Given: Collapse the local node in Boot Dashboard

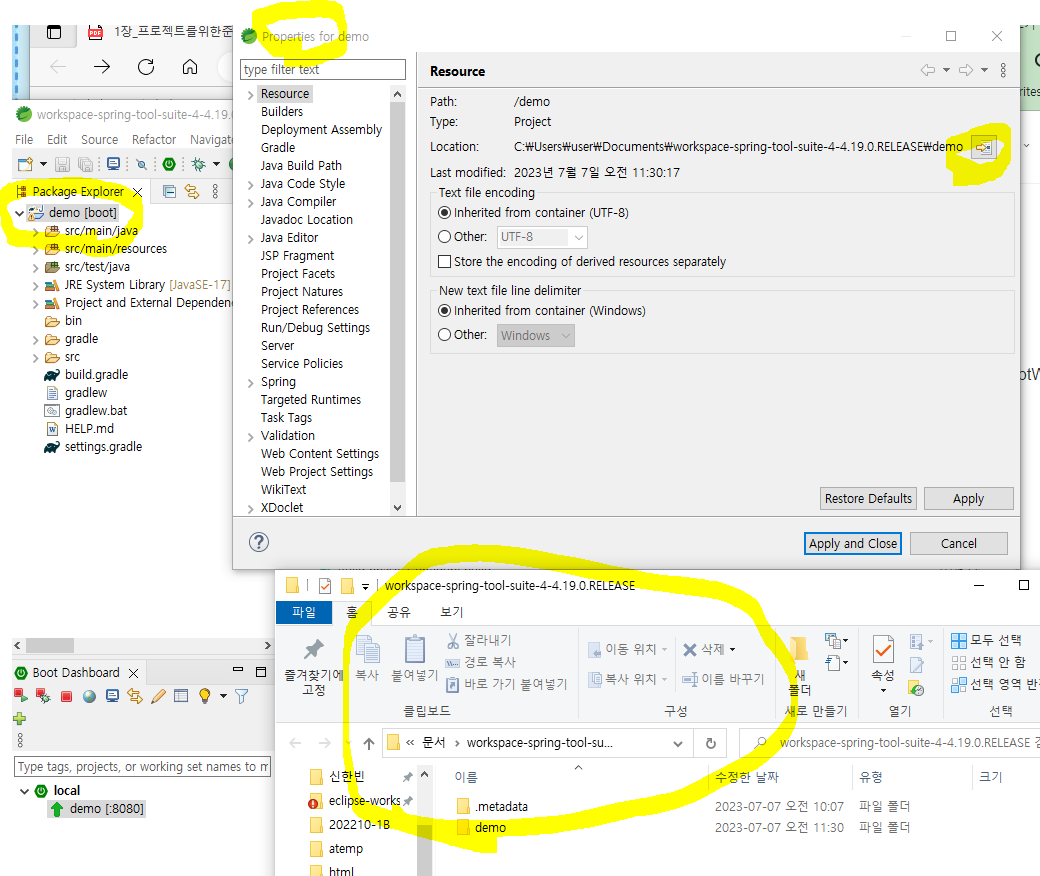Looking at the screenshot, I should click(25, 791).
